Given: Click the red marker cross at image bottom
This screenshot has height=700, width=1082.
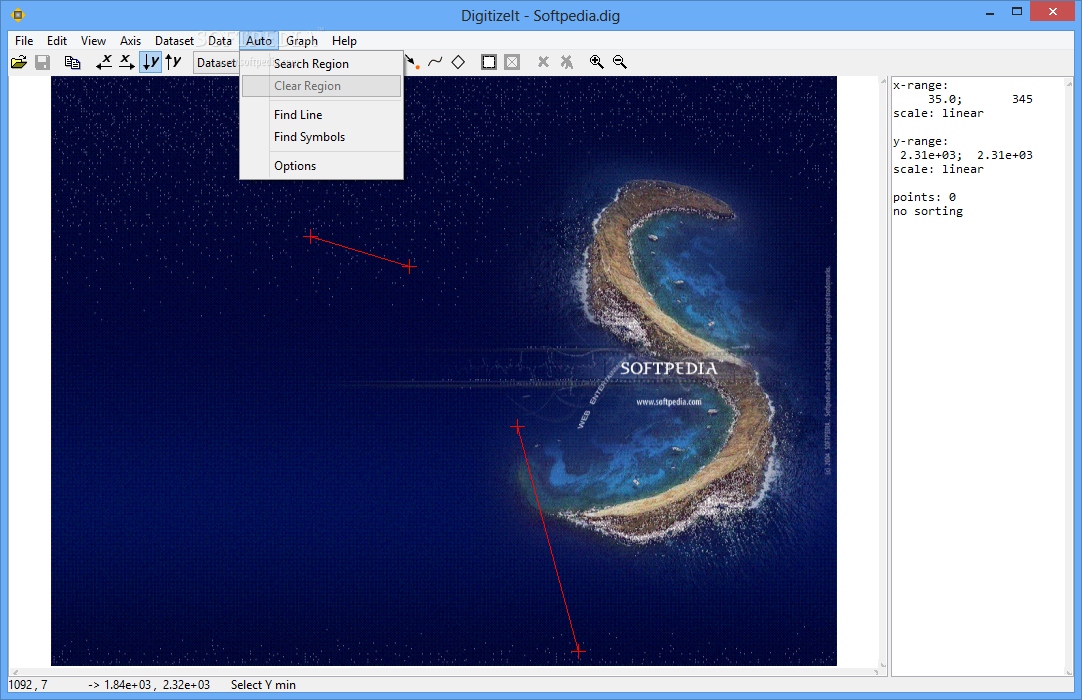Looking at the screenshot, I should pos(578,651).
